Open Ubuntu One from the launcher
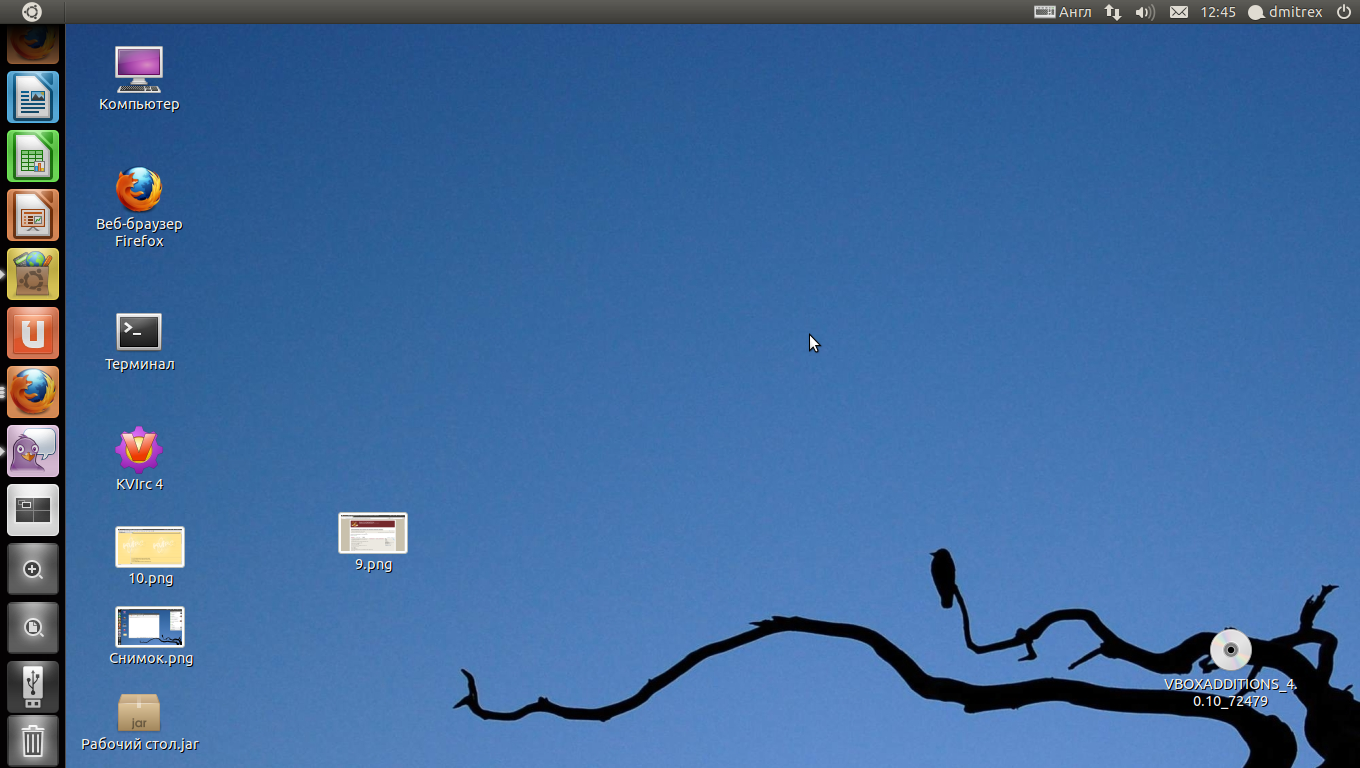Screen dimensions: 1360x768 click(x=33, y=333)
